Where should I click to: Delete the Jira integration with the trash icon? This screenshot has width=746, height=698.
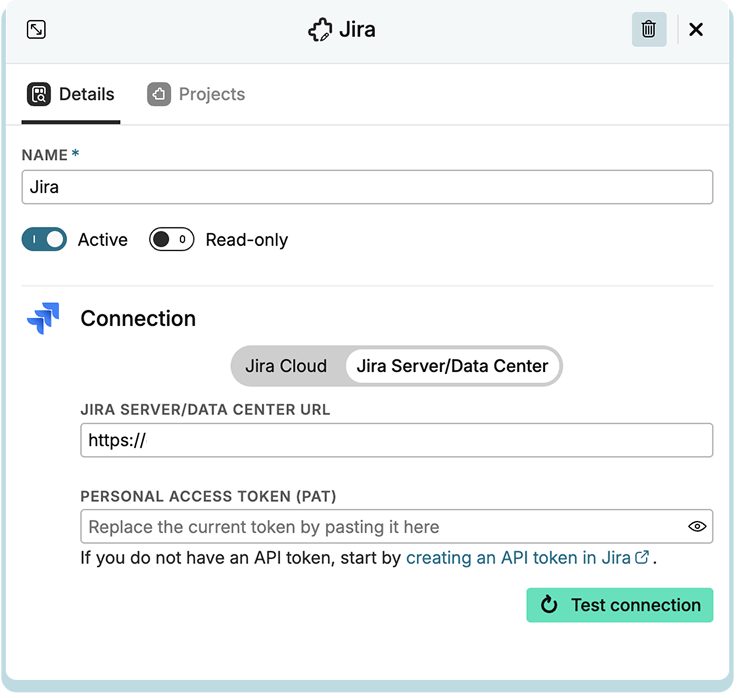click(x=648, y=29)
